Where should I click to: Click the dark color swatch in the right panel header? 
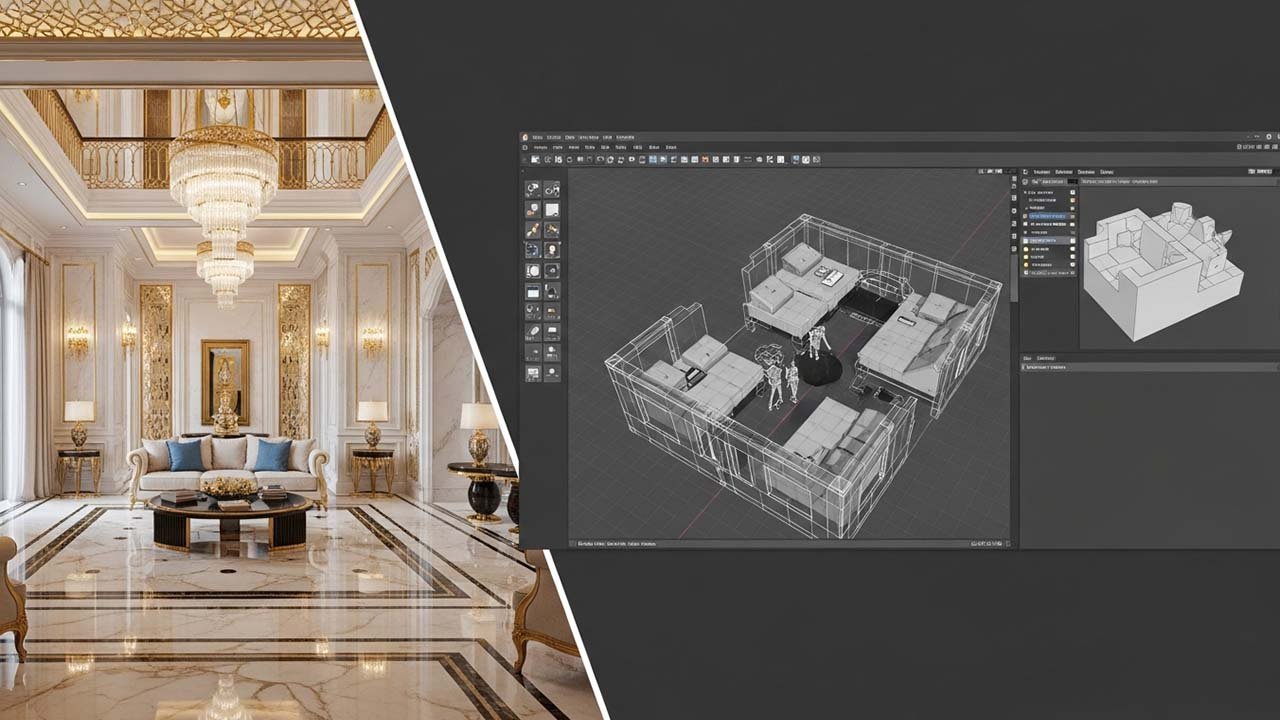[x=1072, y=181]
